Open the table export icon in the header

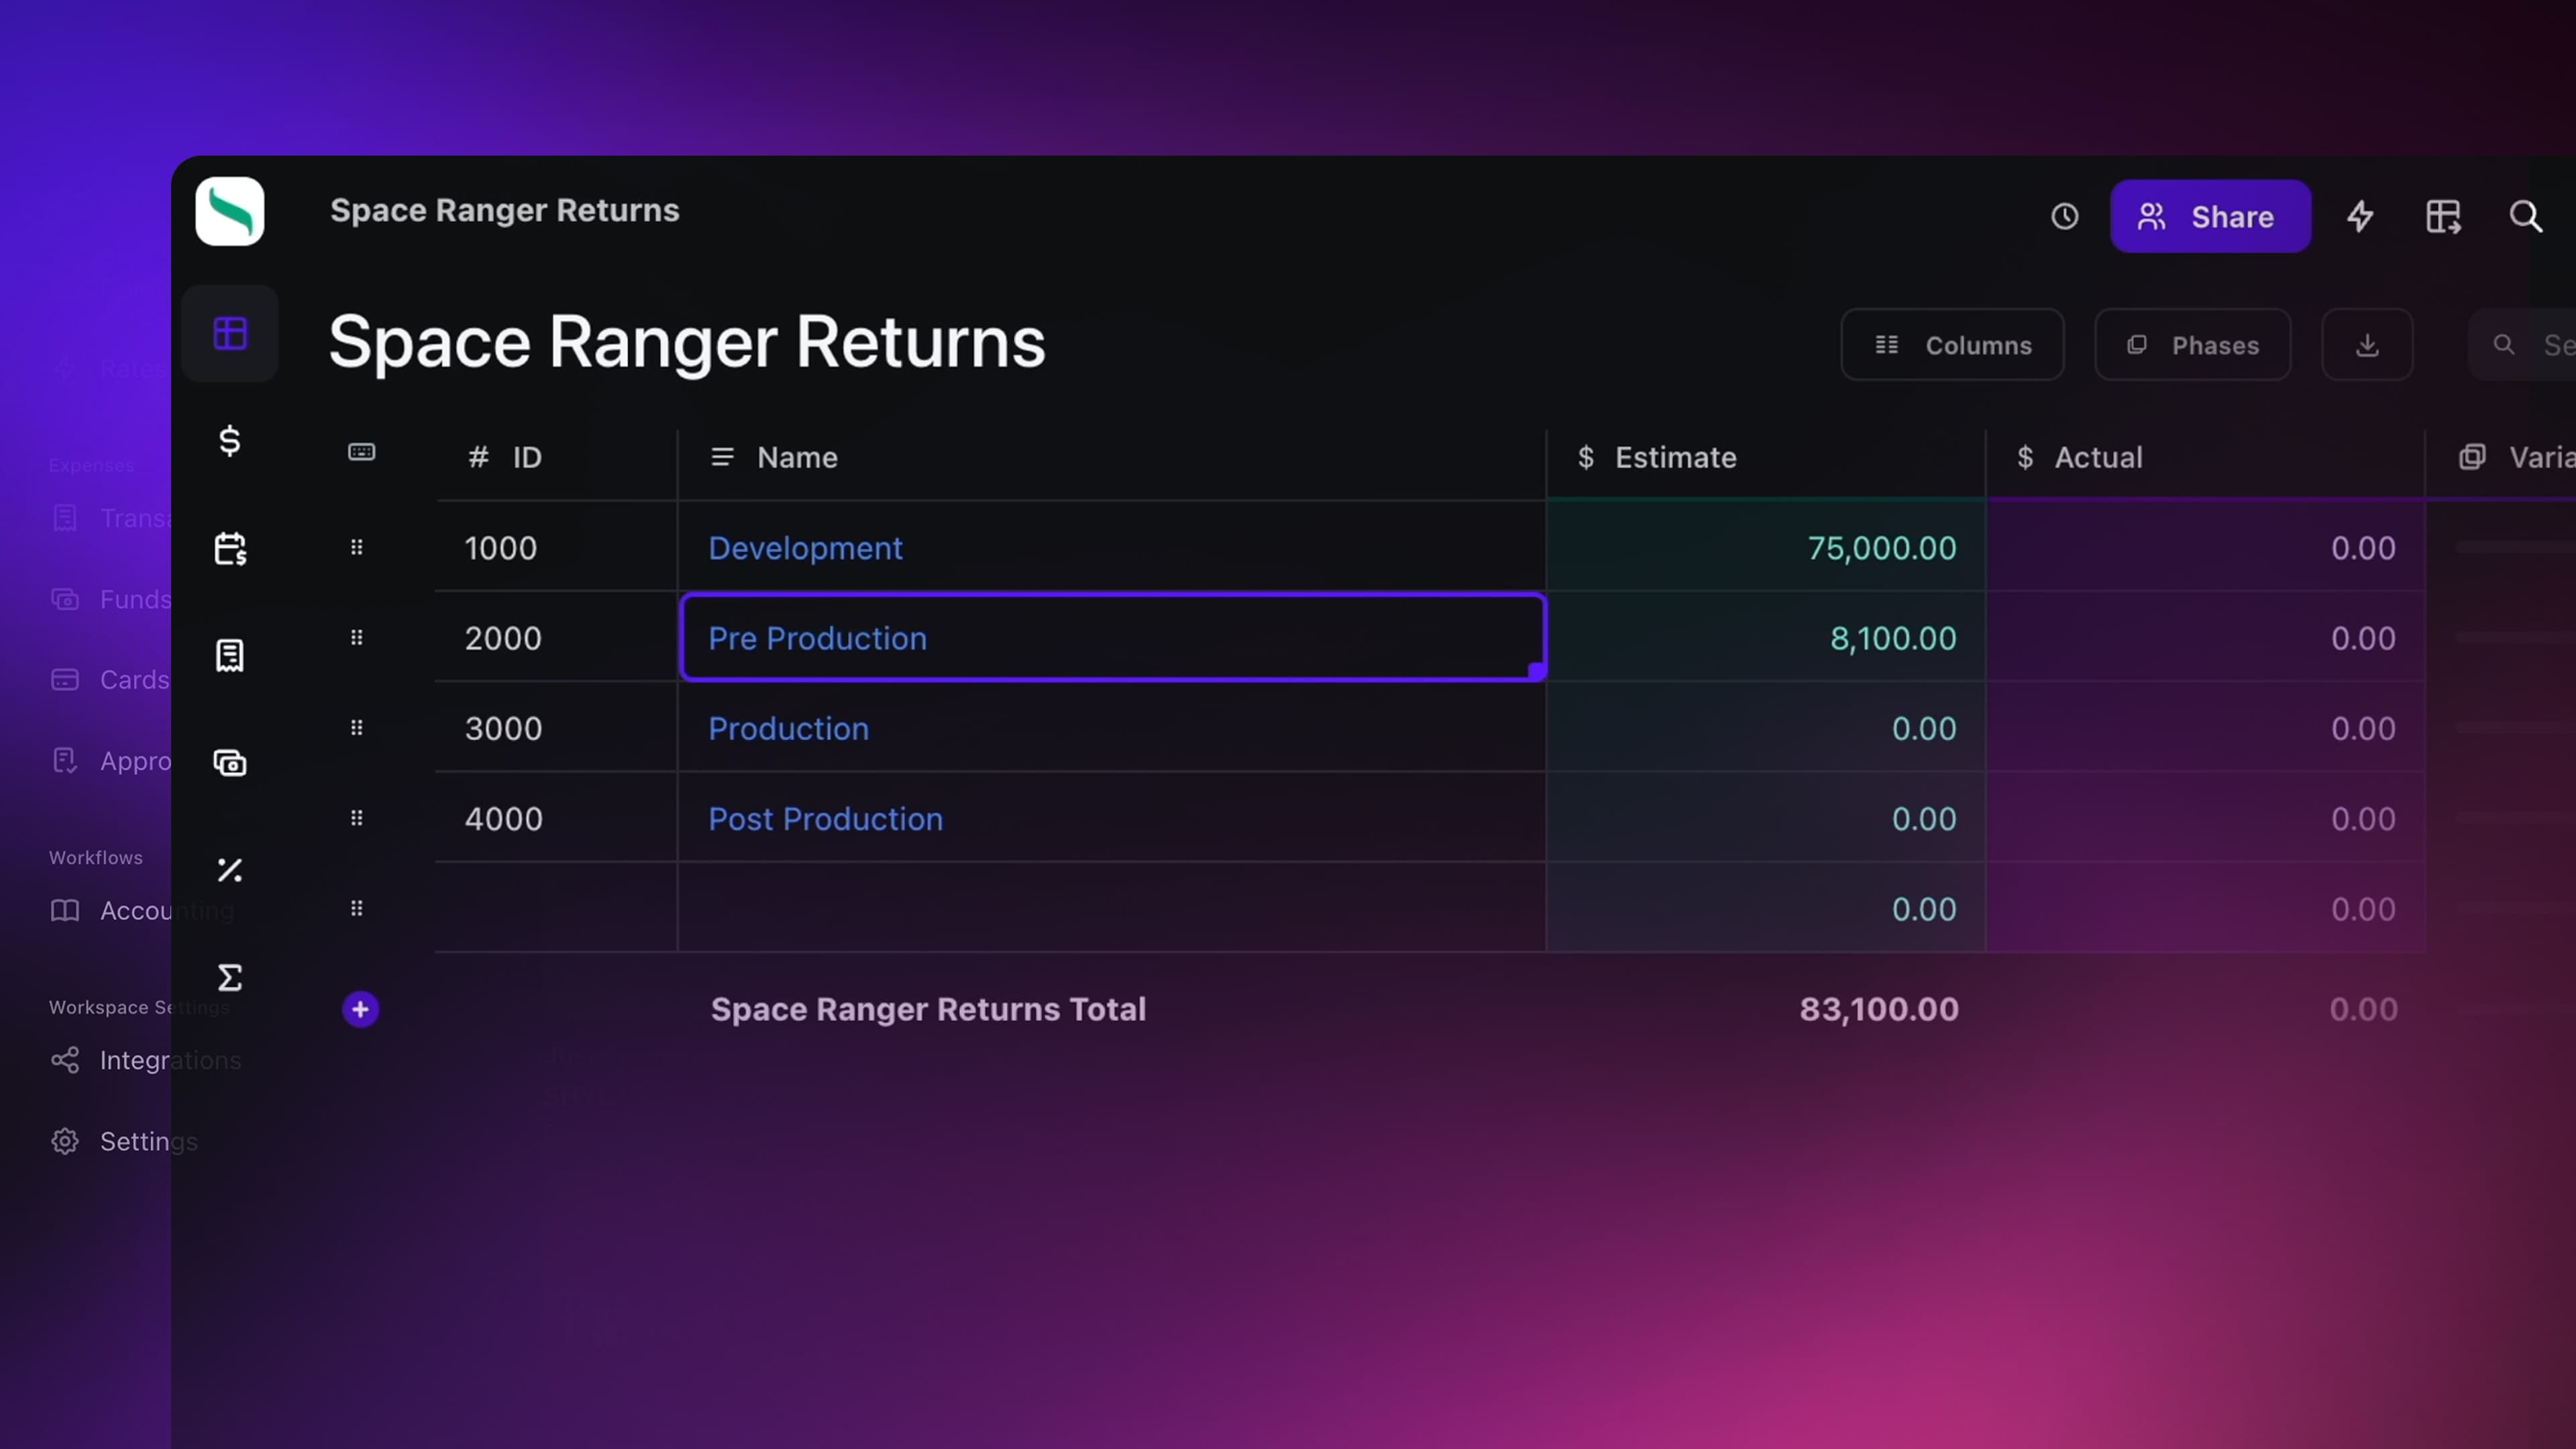[2443, 216]
